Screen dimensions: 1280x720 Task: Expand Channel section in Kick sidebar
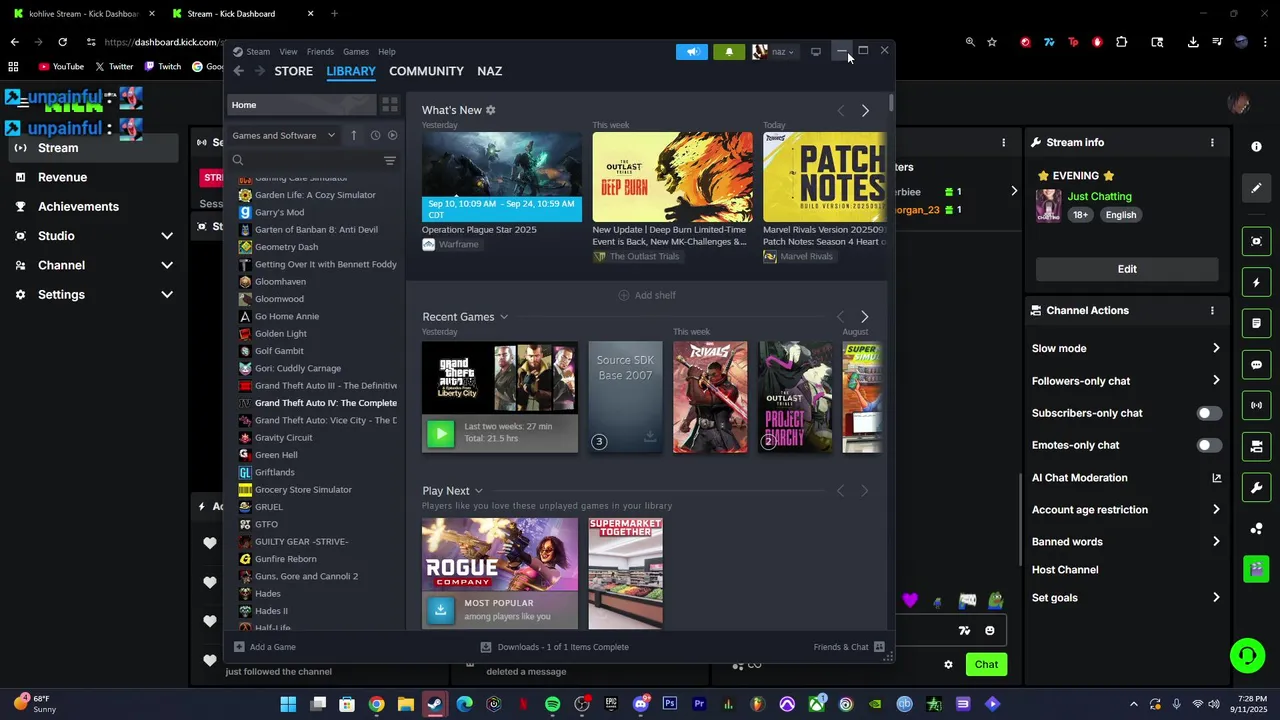167,265
